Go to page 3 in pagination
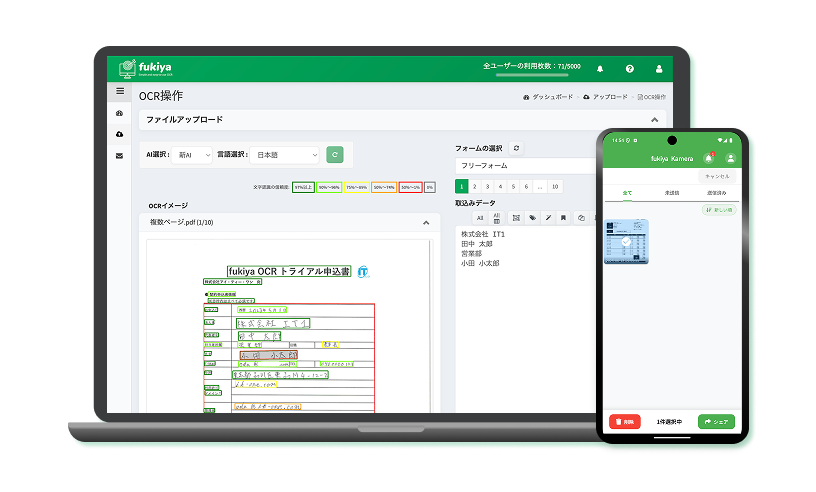This screenshot has width=816, height=492. click(487, 186)
